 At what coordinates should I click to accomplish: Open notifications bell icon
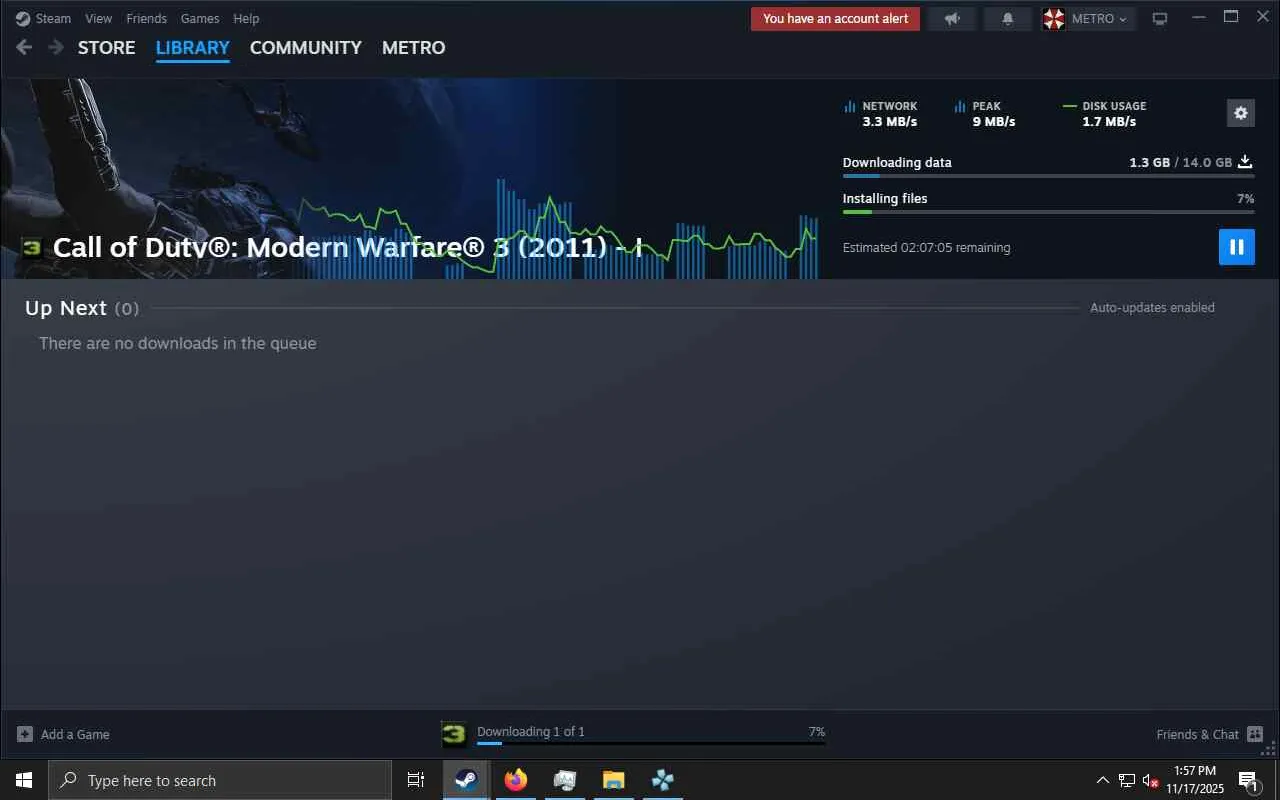pyautogui.click(x=1008, y=18)
